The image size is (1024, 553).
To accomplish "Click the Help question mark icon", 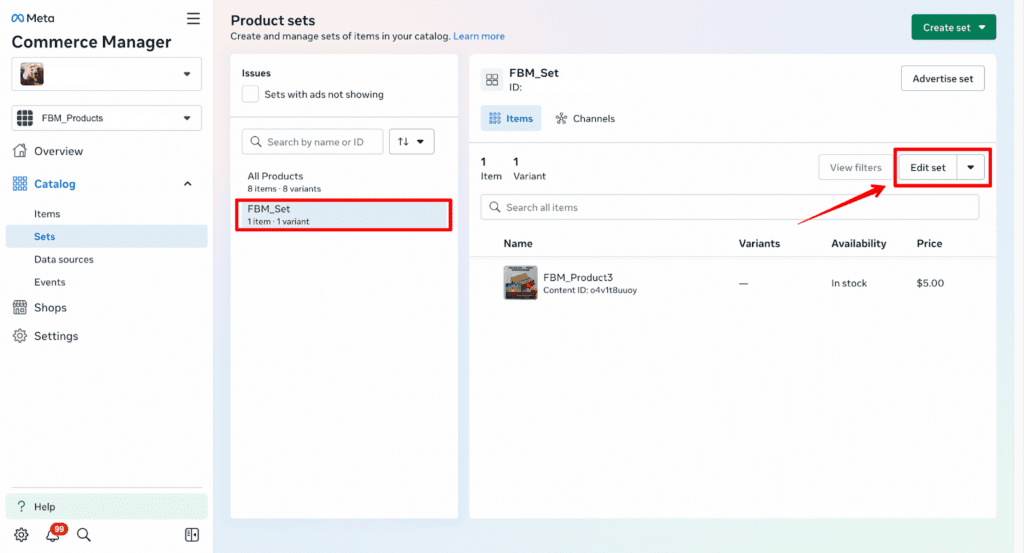I will point(22,506).
